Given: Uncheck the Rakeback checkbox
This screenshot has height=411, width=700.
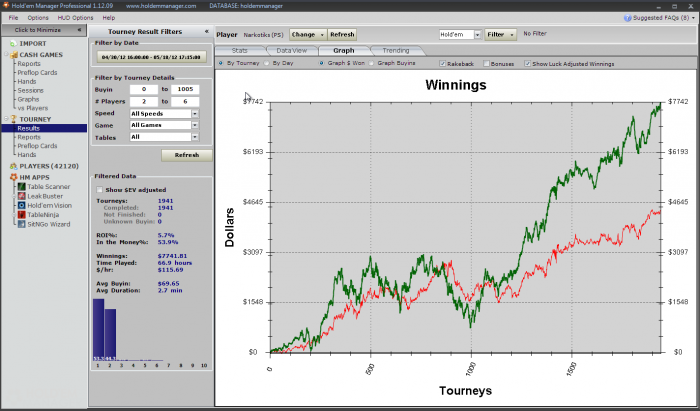Looking at the screenshot, I should (x=442, y=64).
